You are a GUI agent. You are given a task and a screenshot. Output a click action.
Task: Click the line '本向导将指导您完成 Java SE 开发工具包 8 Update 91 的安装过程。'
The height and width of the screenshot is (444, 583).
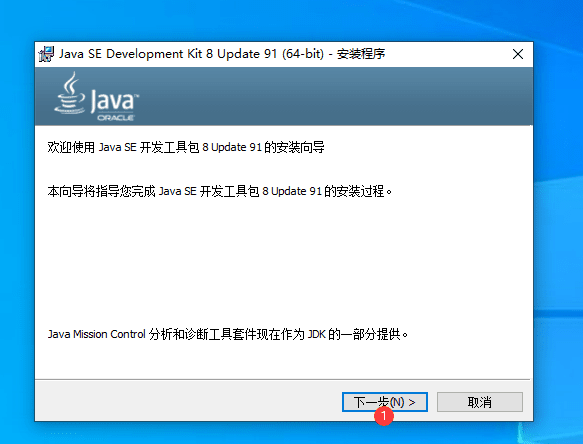pyautogui.click(x=220, y=192)
